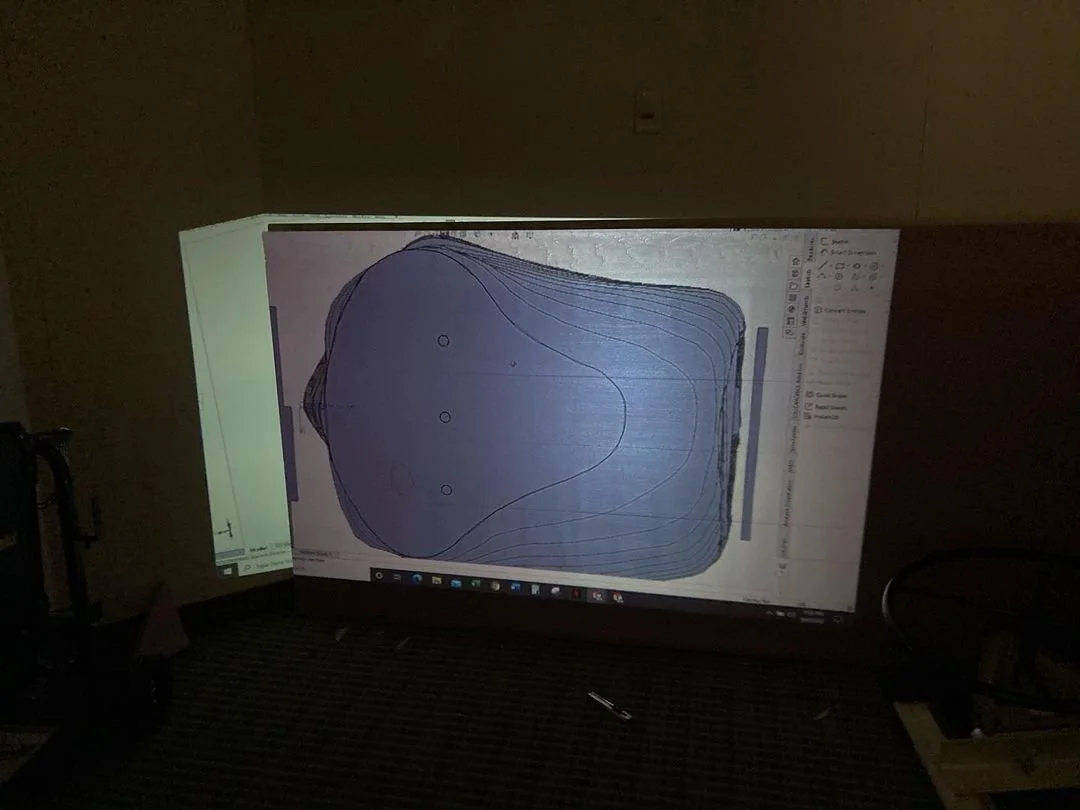Switch to the Evaluate command tab
Screen dimensions: 1080x810
802,344
